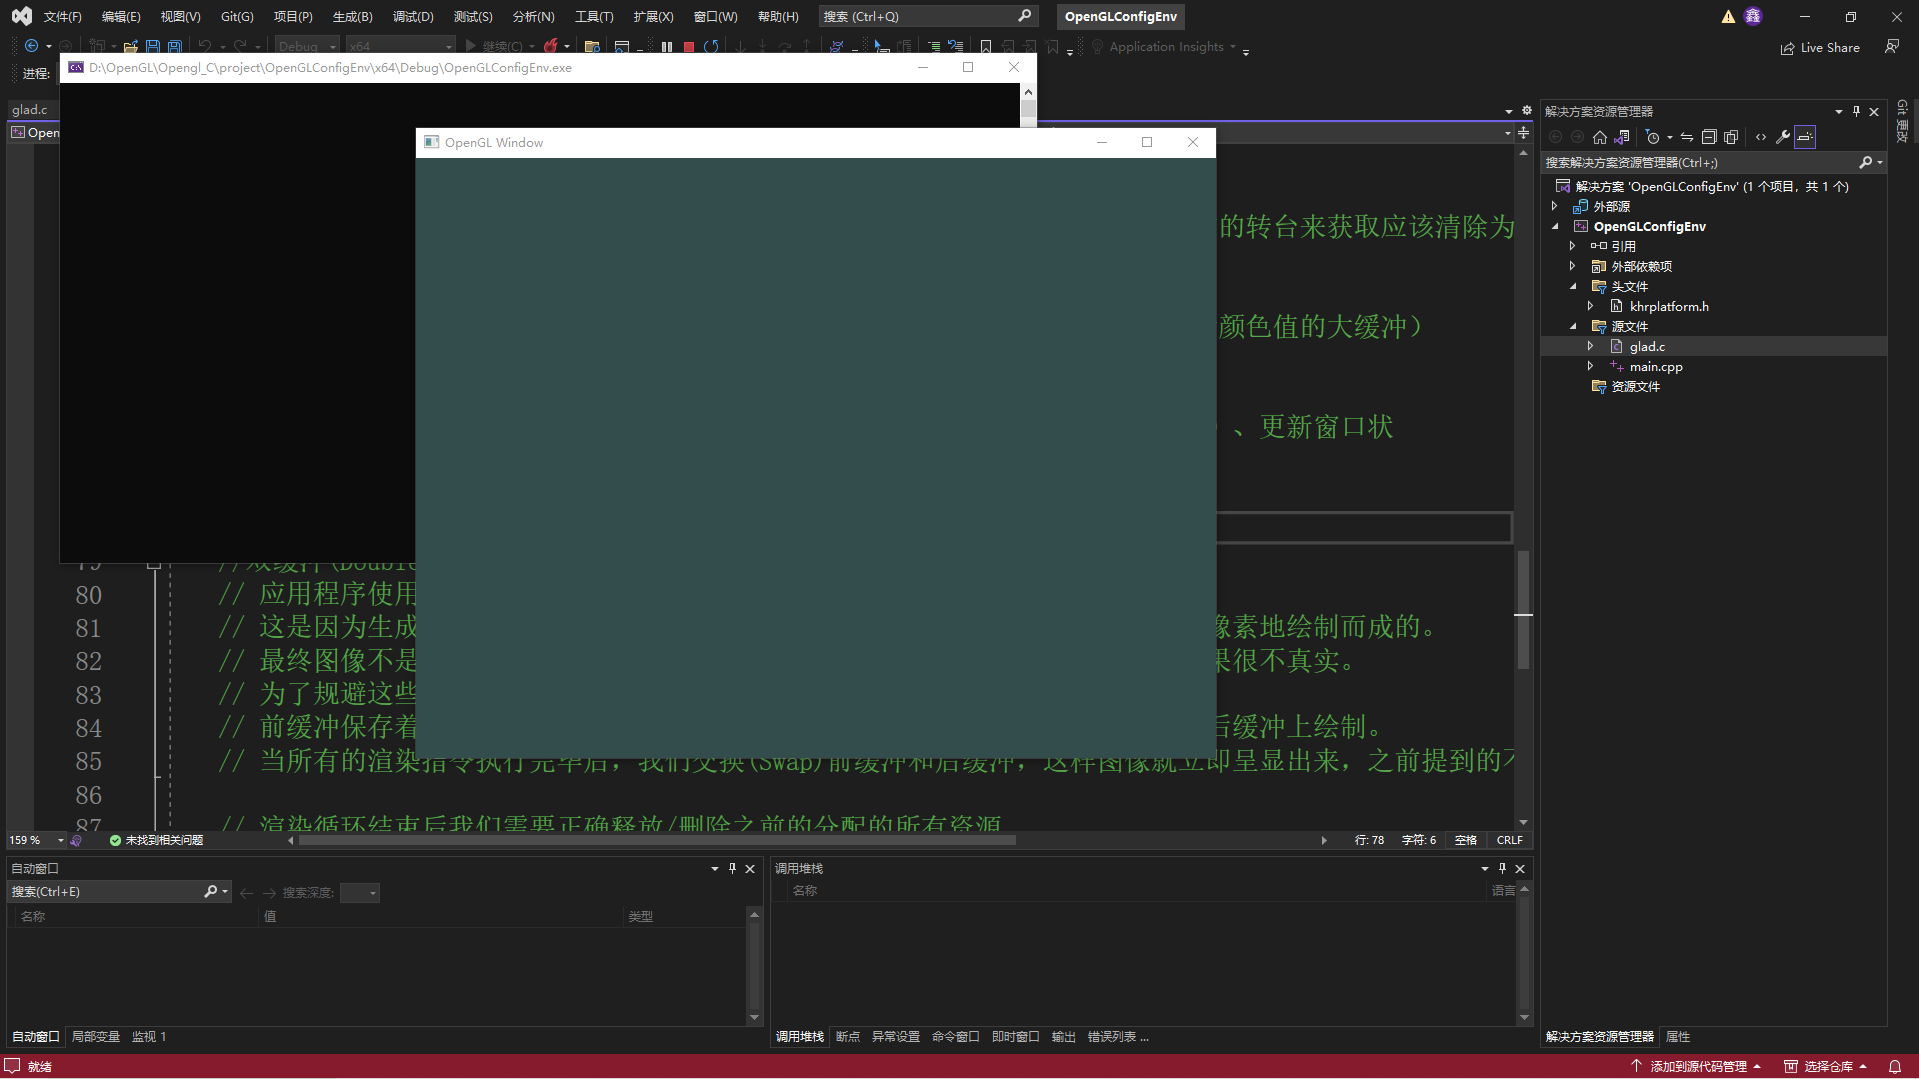
Task: Open Solution Explorer properties wrench icon
Action: [1784, 137]
